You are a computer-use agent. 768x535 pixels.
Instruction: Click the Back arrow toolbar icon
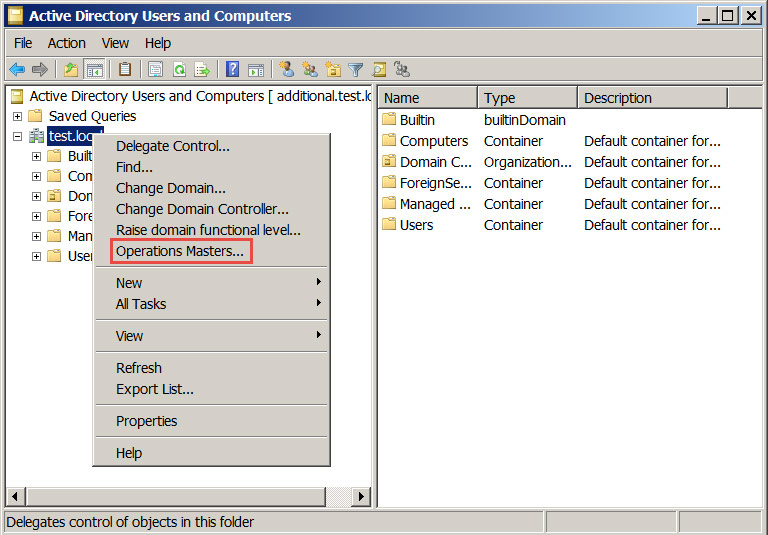point(17,69)
